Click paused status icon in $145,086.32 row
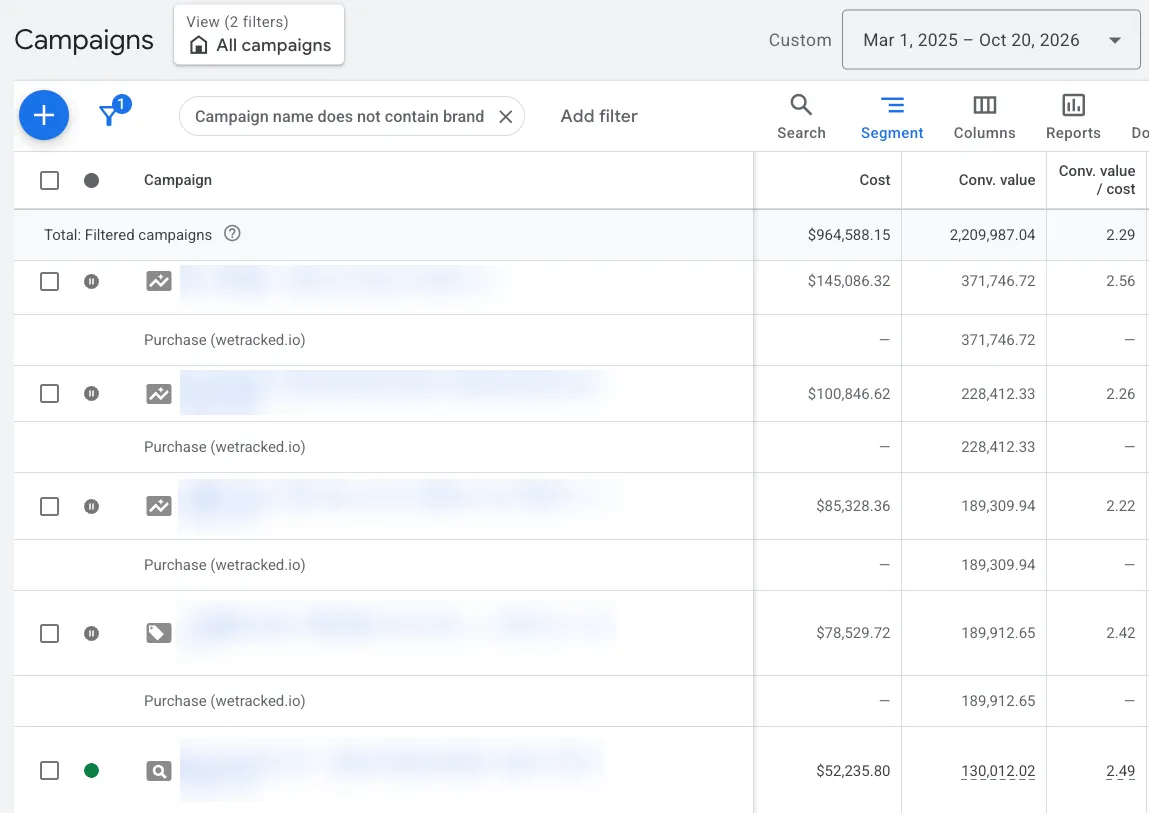 click(92, 282)
